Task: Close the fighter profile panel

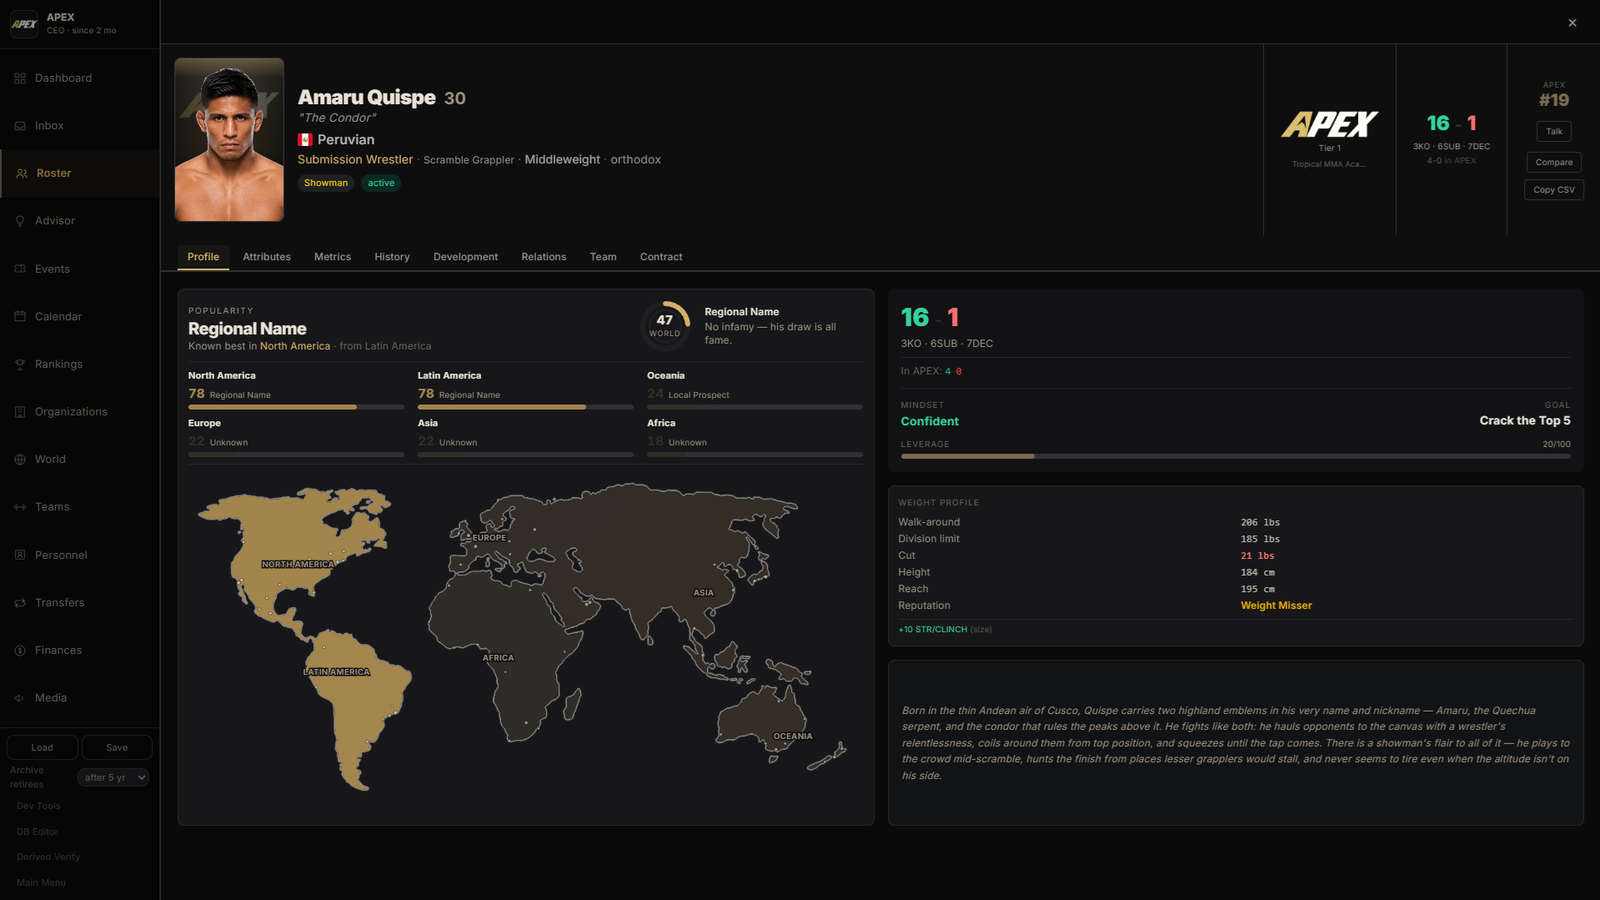Action: 1572,22
